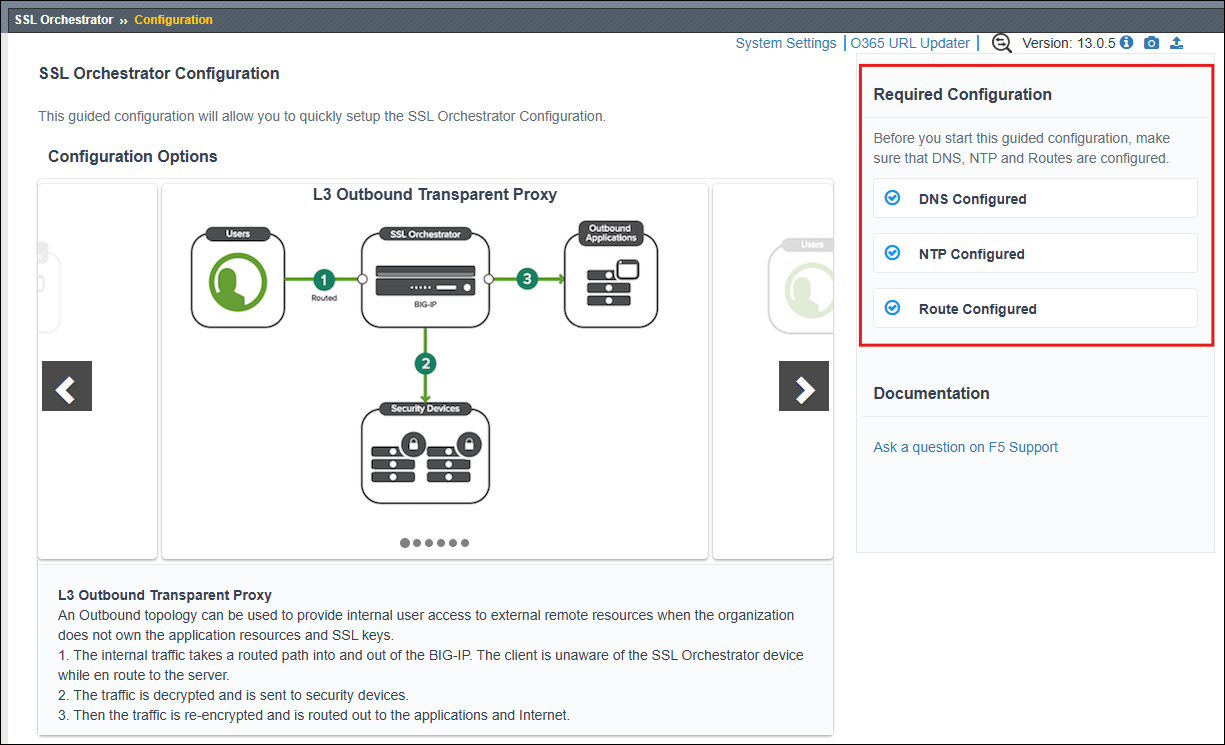Viewport: 1225px width, 745px height.
Task: Expand the DNS Configured row
Action: click(x=1035, y=198)
